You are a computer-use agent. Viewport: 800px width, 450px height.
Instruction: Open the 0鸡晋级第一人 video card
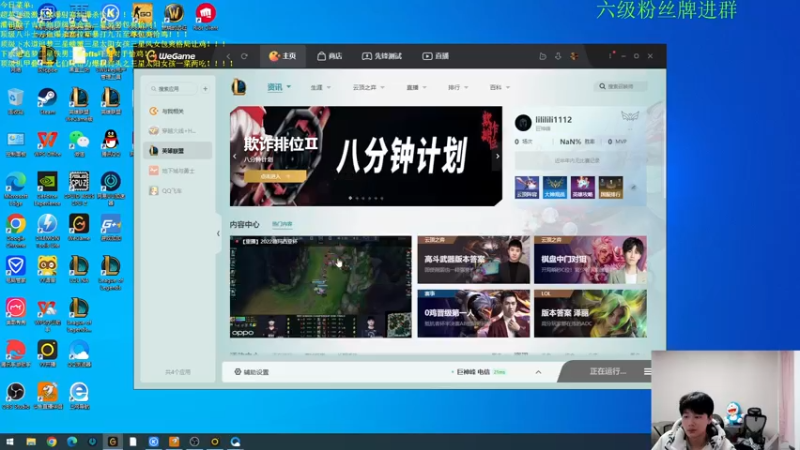pos(473,314)
